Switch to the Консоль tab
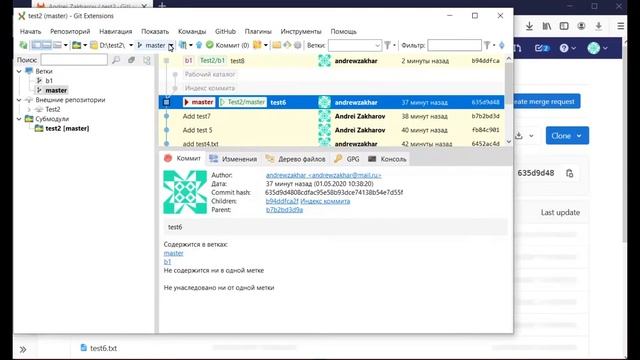 pos(387,159)
